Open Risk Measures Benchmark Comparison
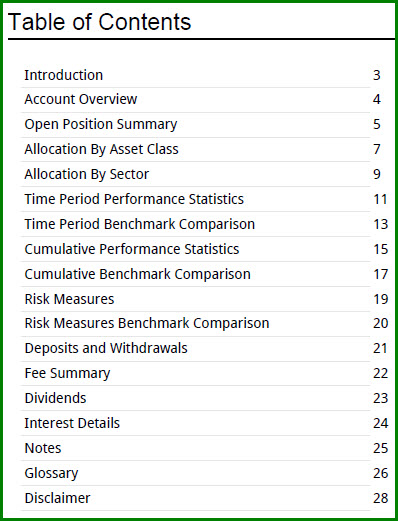Viewport: 398px width, 521px height. [x=147, y=323]
